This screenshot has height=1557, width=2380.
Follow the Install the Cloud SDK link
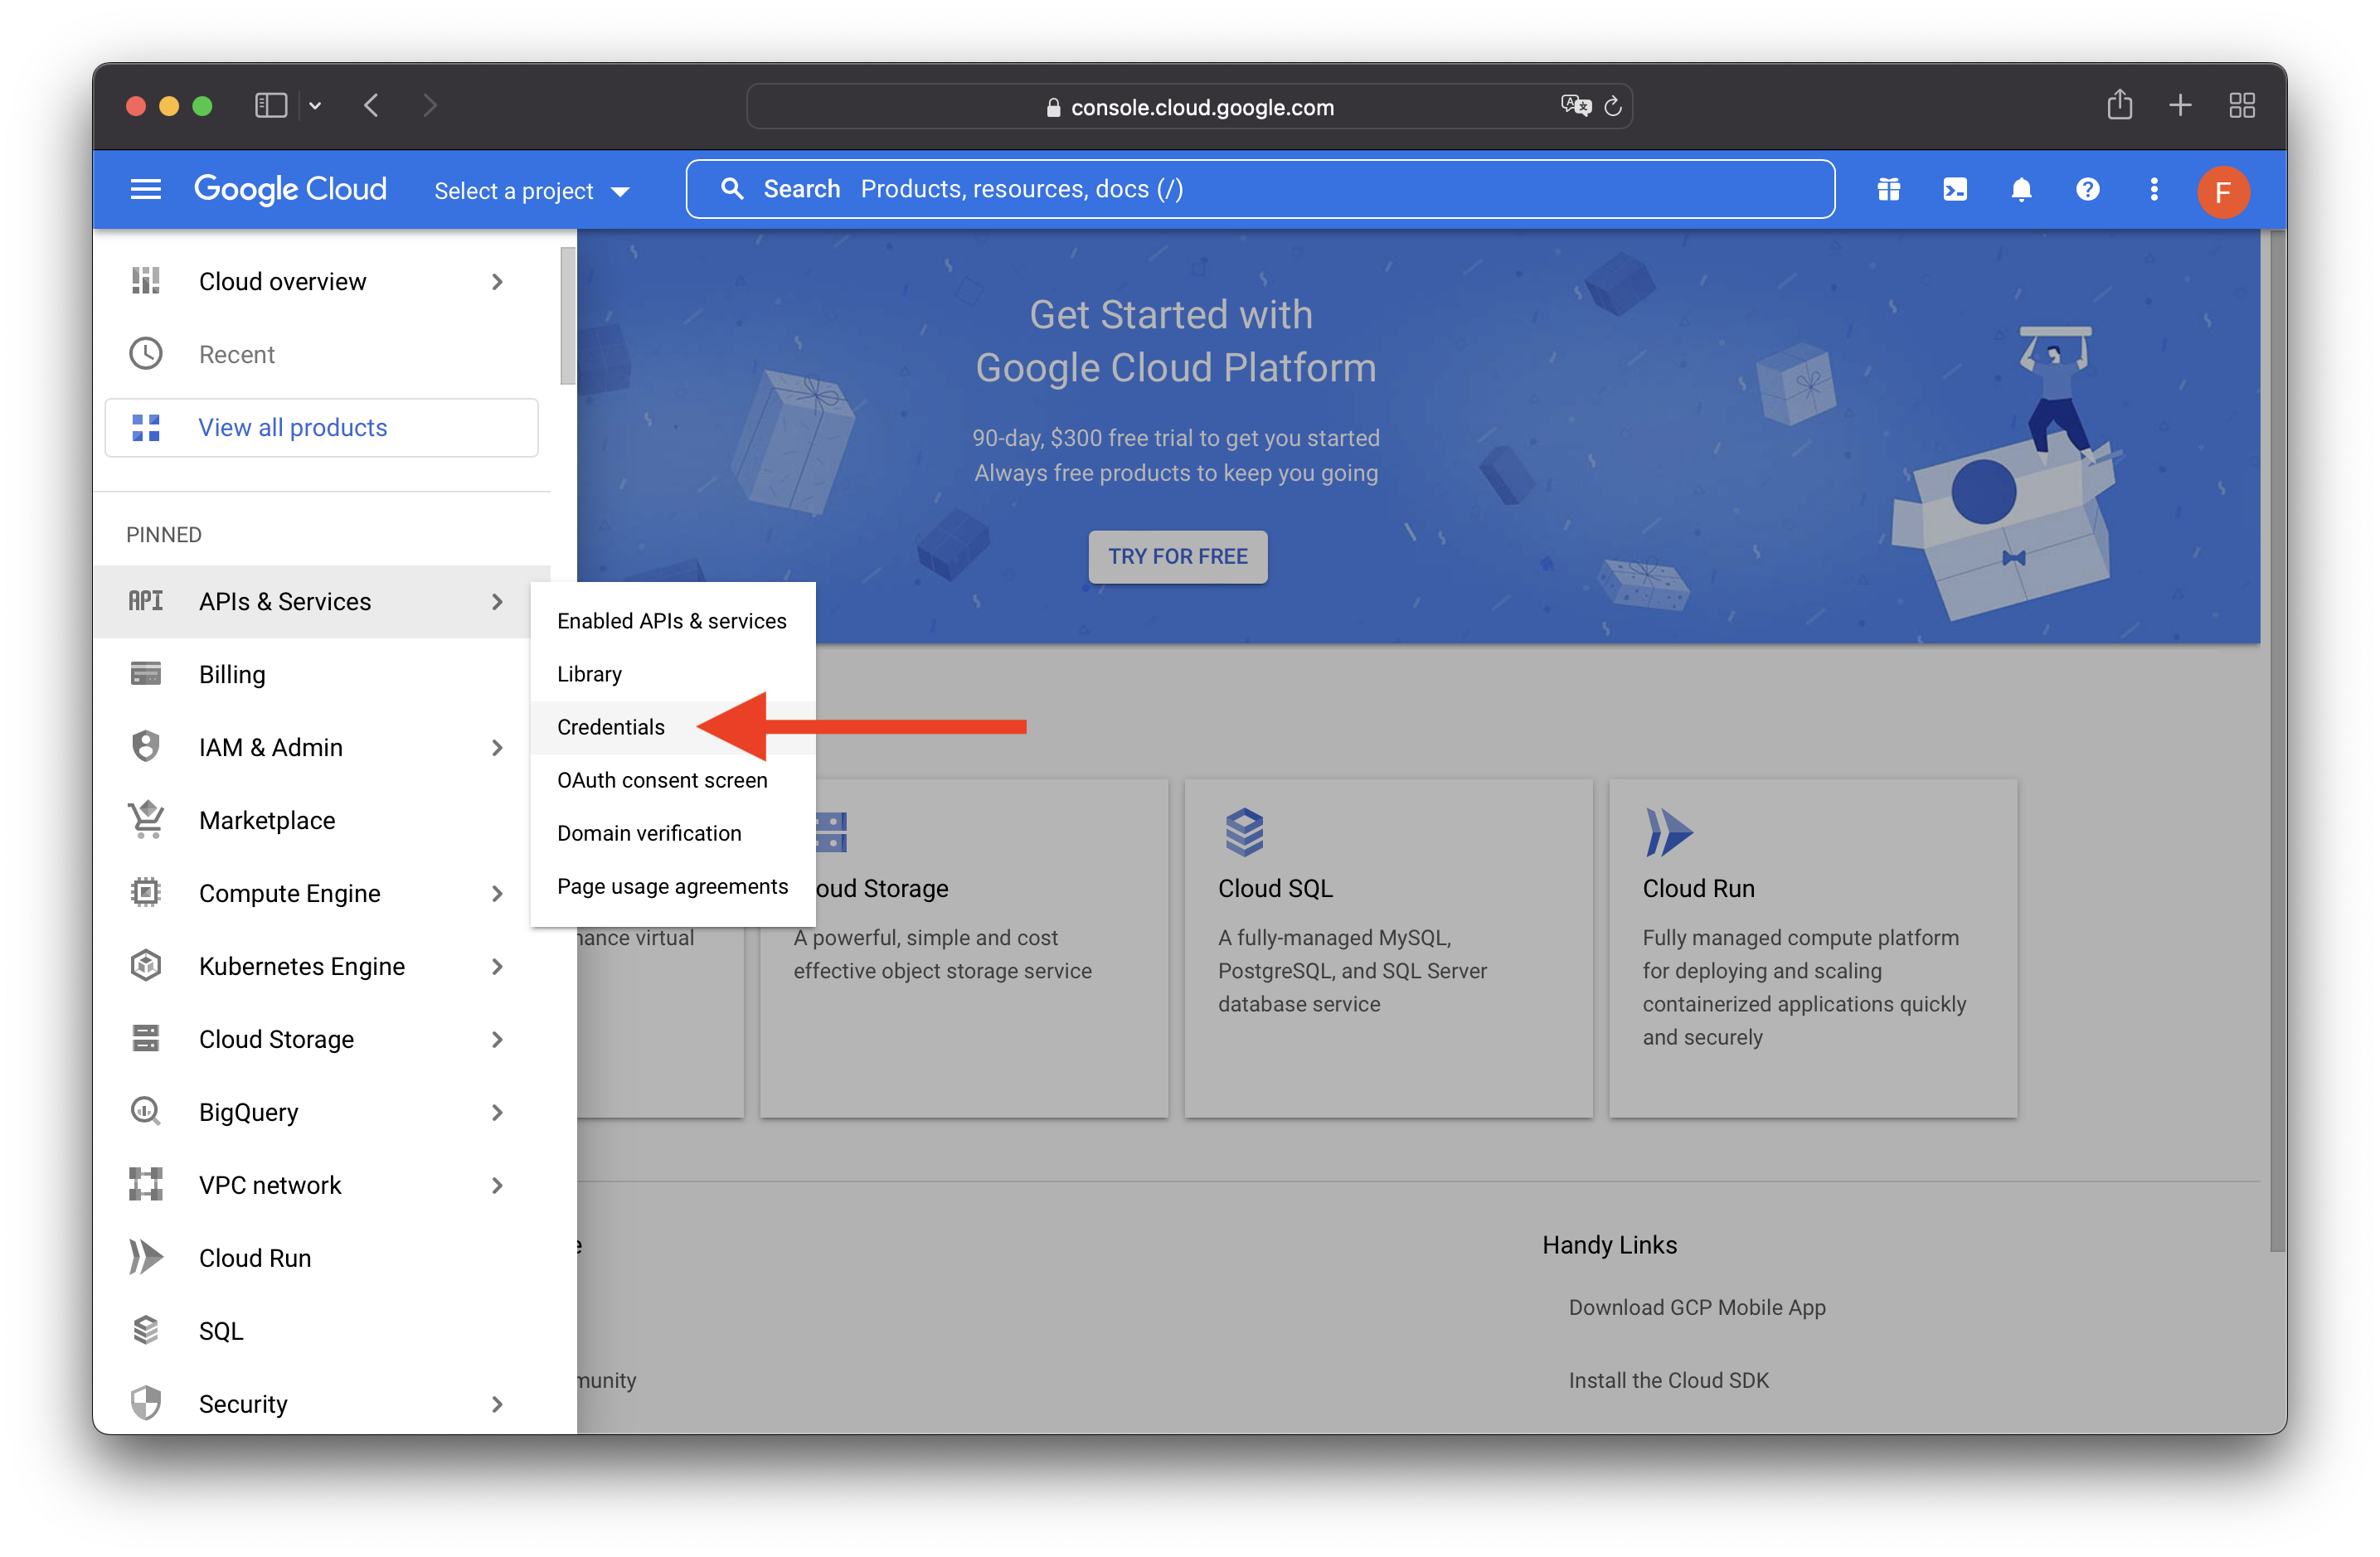1668,1380
